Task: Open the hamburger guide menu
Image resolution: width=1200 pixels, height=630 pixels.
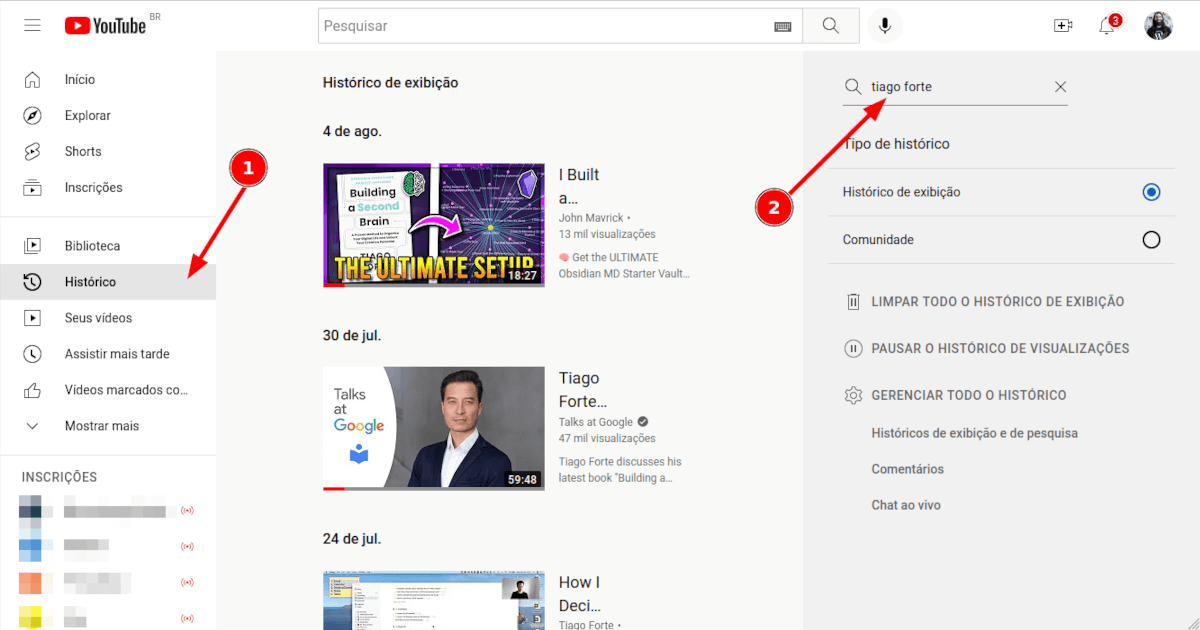Action: coord(32,25)
